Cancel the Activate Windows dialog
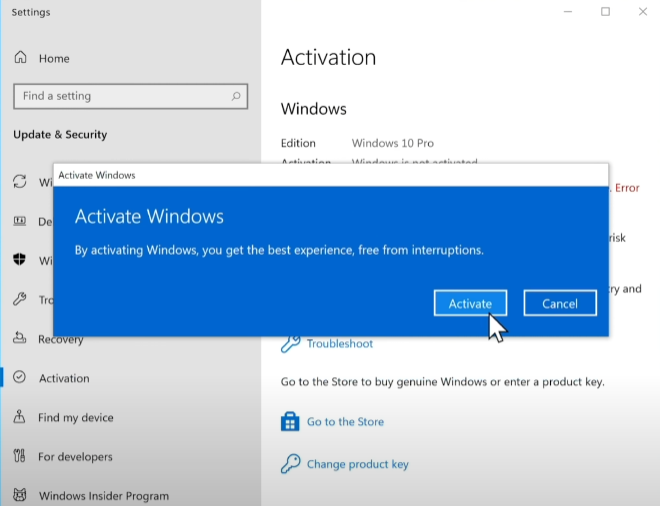The width and height of the screenshot is (660, 506). 560,303
